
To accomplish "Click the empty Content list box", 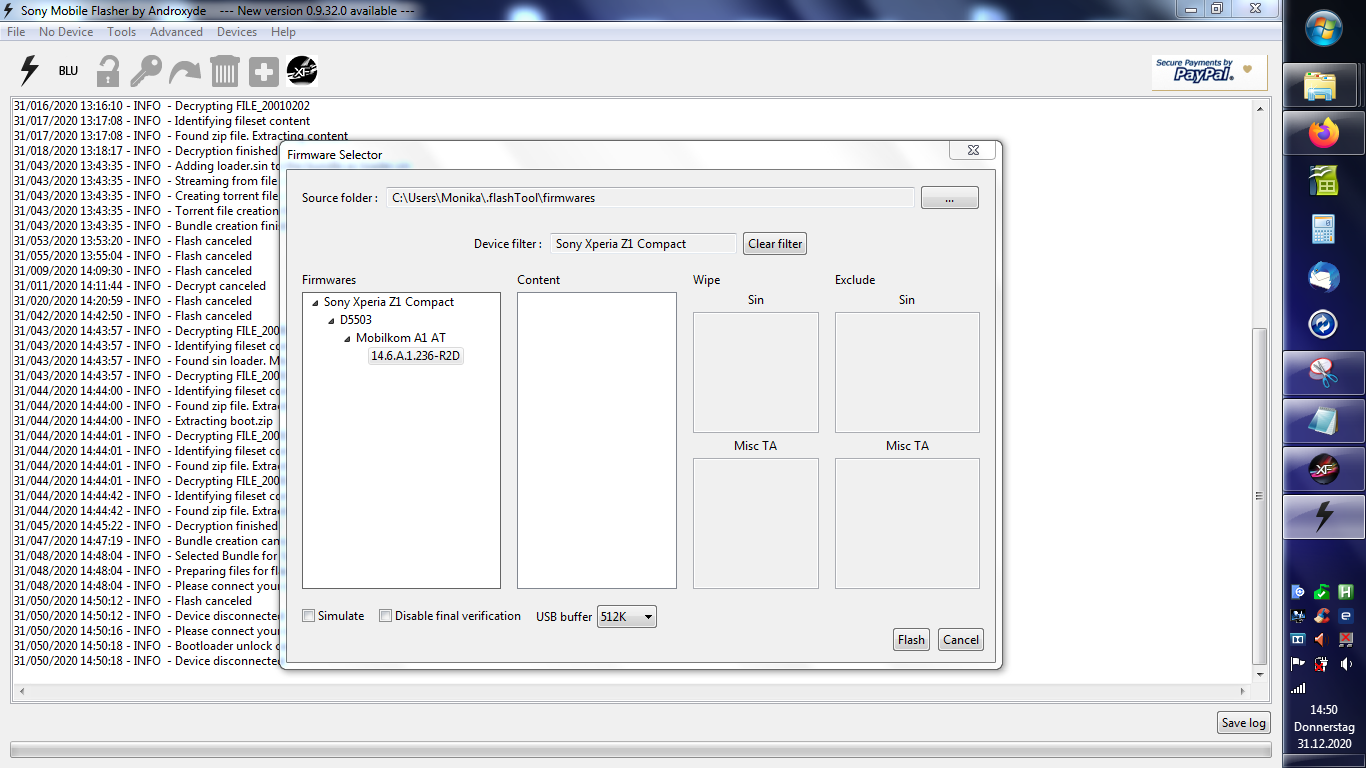I will [x=597, y=440].
